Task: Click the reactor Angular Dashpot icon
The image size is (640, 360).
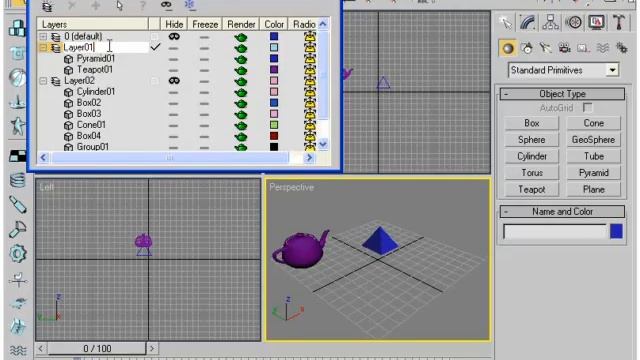Action: pos(17,229)
